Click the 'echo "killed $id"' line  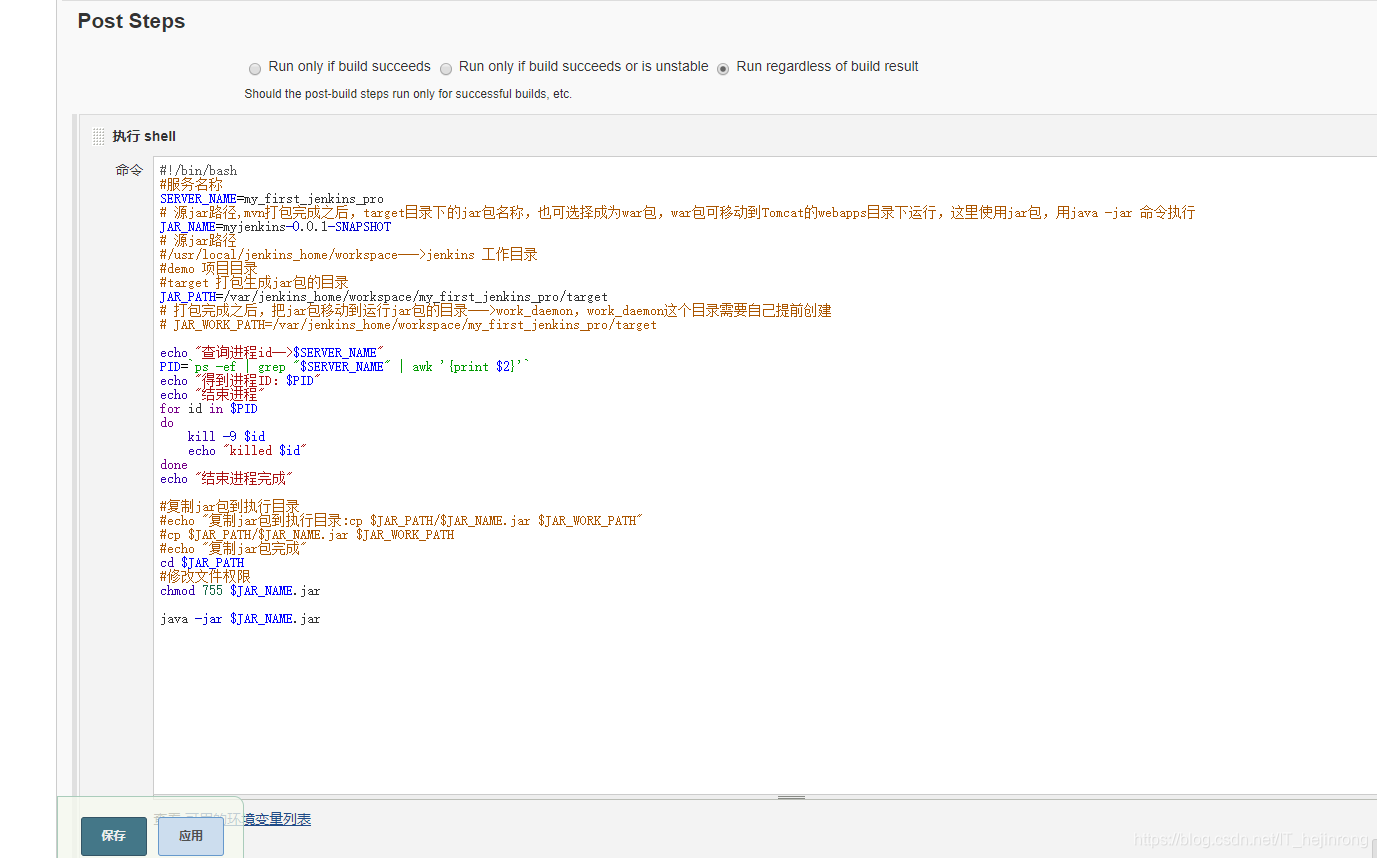(247, 451)
